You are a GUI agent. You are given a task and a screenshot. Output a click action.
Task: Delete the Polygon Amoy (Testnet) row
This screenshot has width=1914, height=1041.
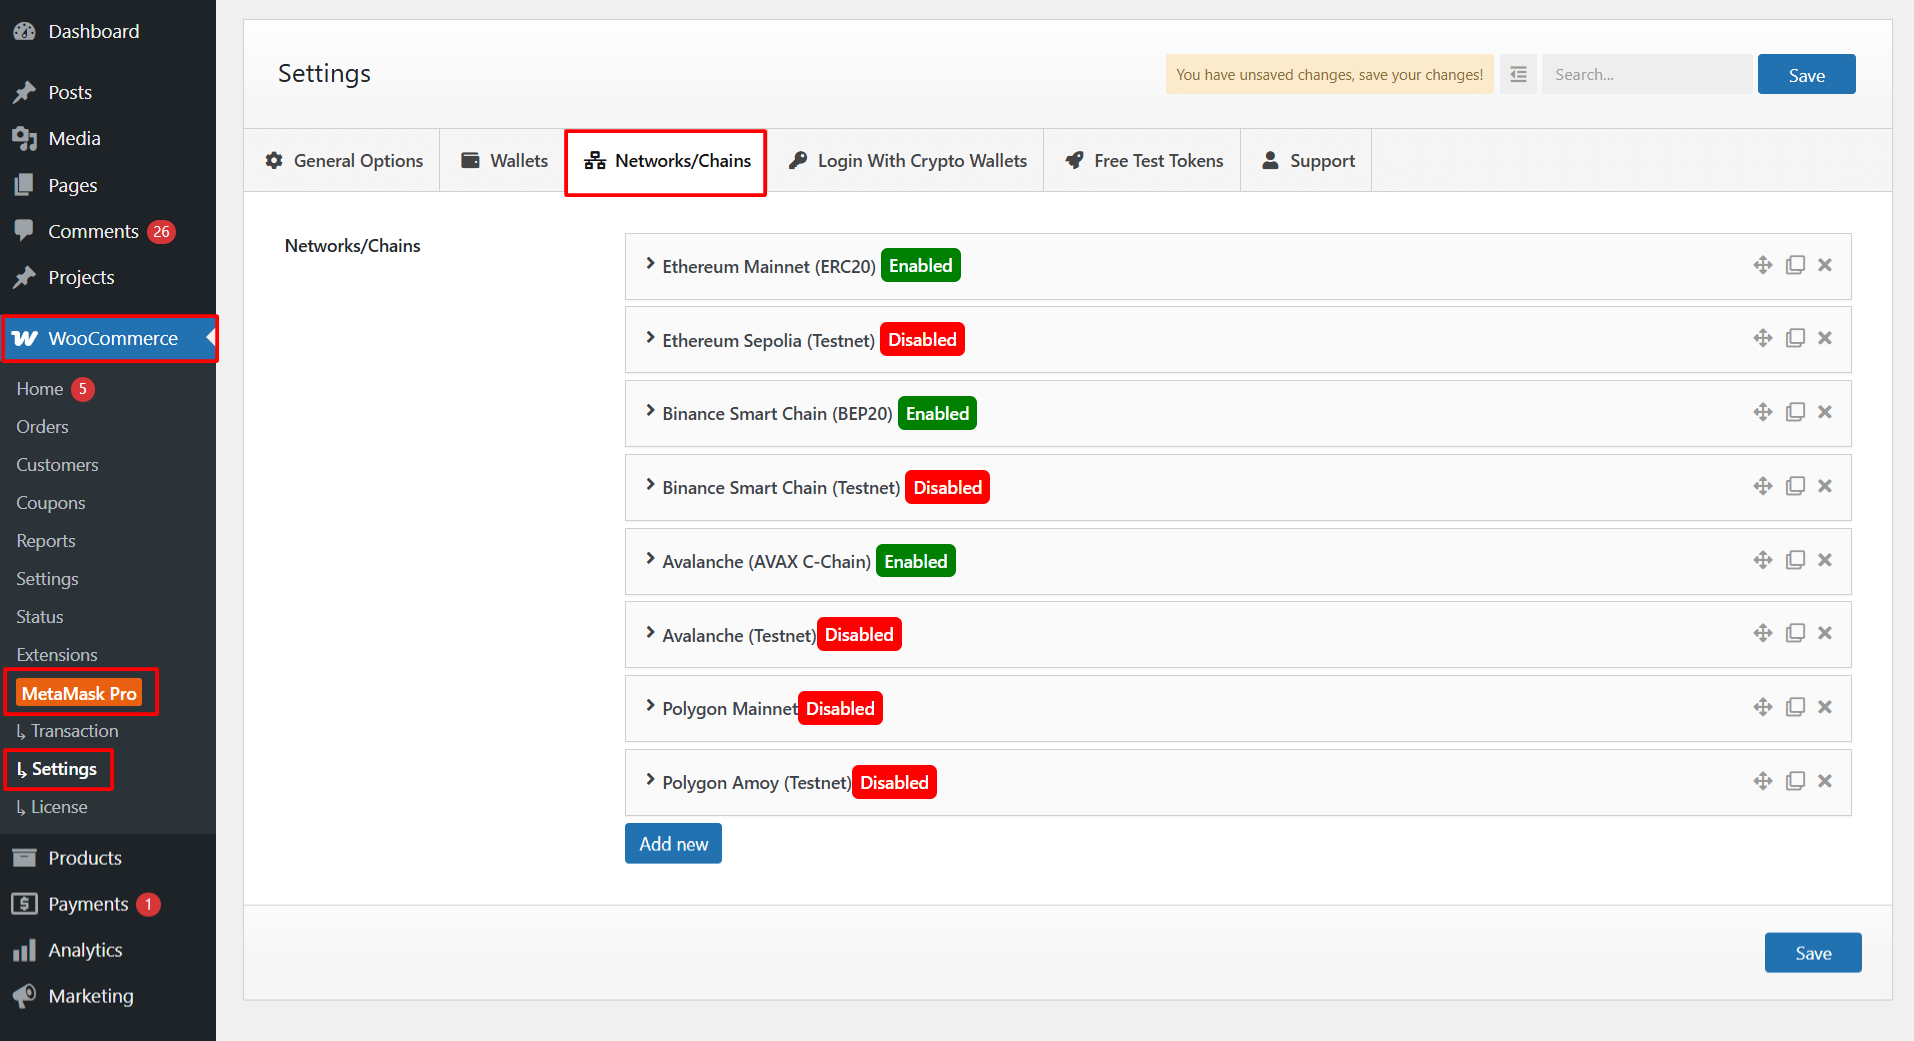pyautogui.click(x=1825, y=781)
